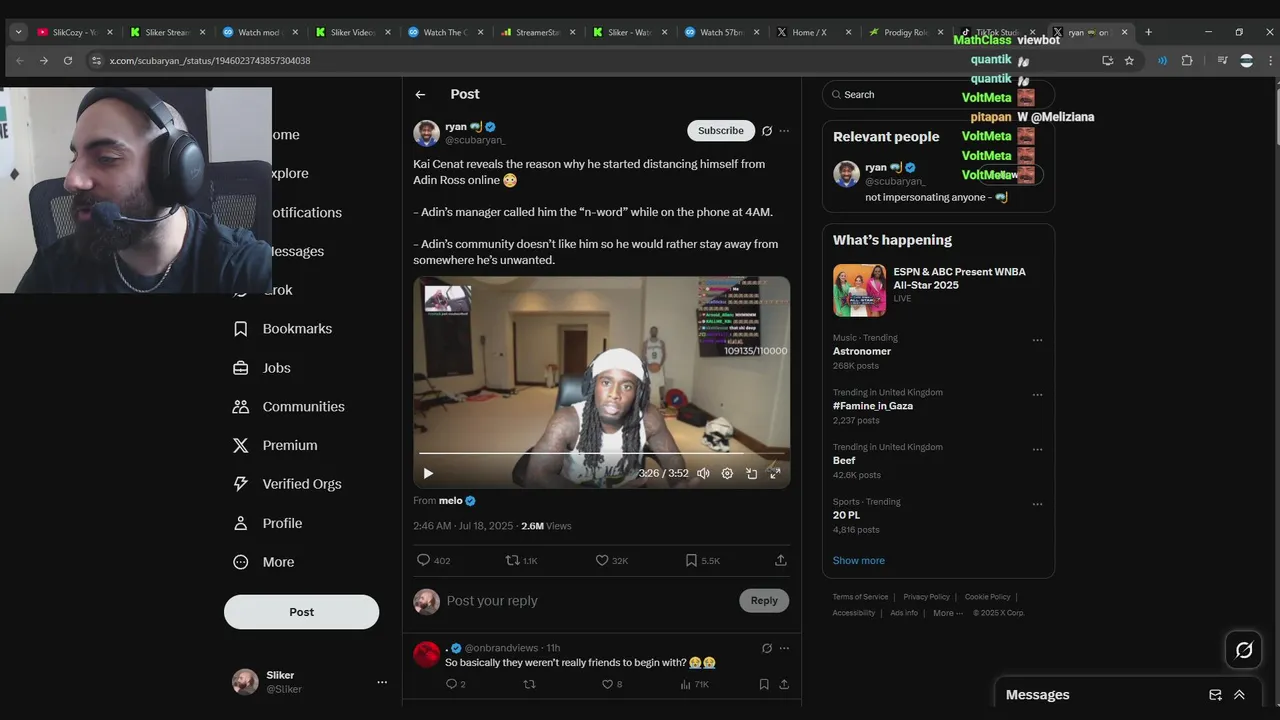View analytics of onbrandviews comment
The width and height of the screenshot is (1280, 720).
pos(694,684)
